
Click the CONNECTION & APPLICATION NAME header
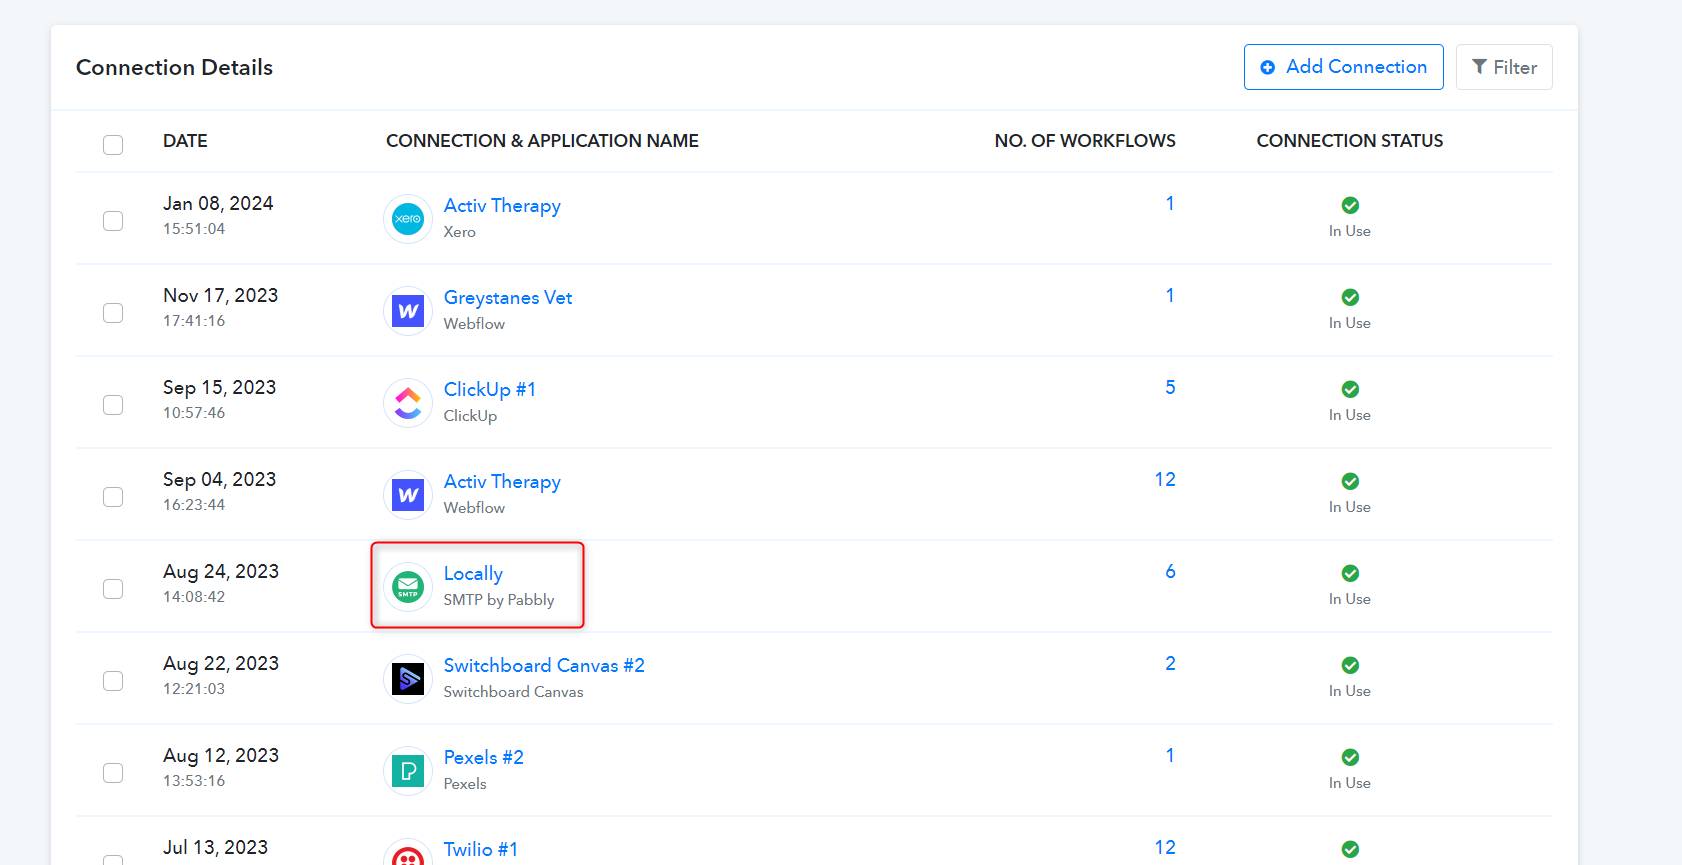point(542,141)
